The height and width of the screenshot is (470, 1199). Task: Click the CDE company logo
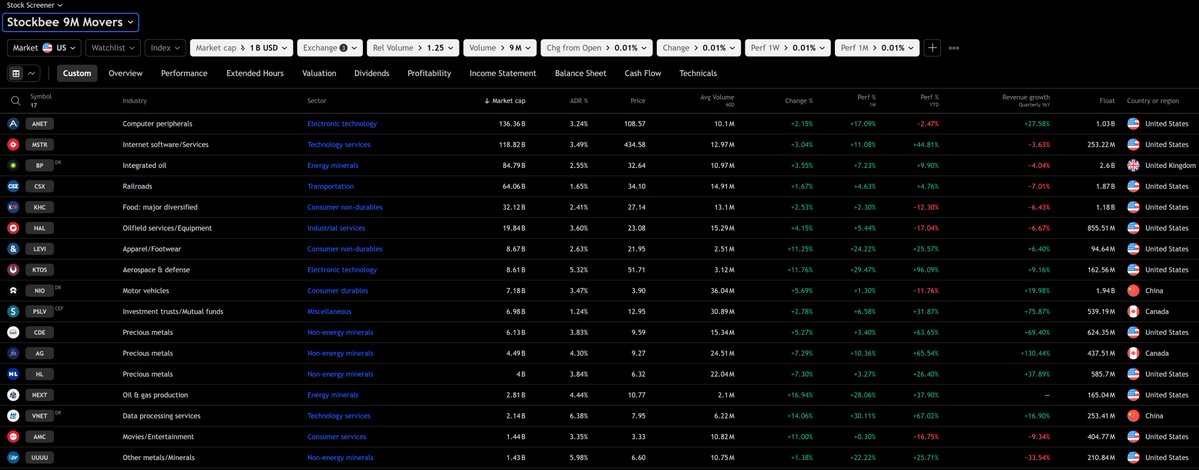coord(13,332)
